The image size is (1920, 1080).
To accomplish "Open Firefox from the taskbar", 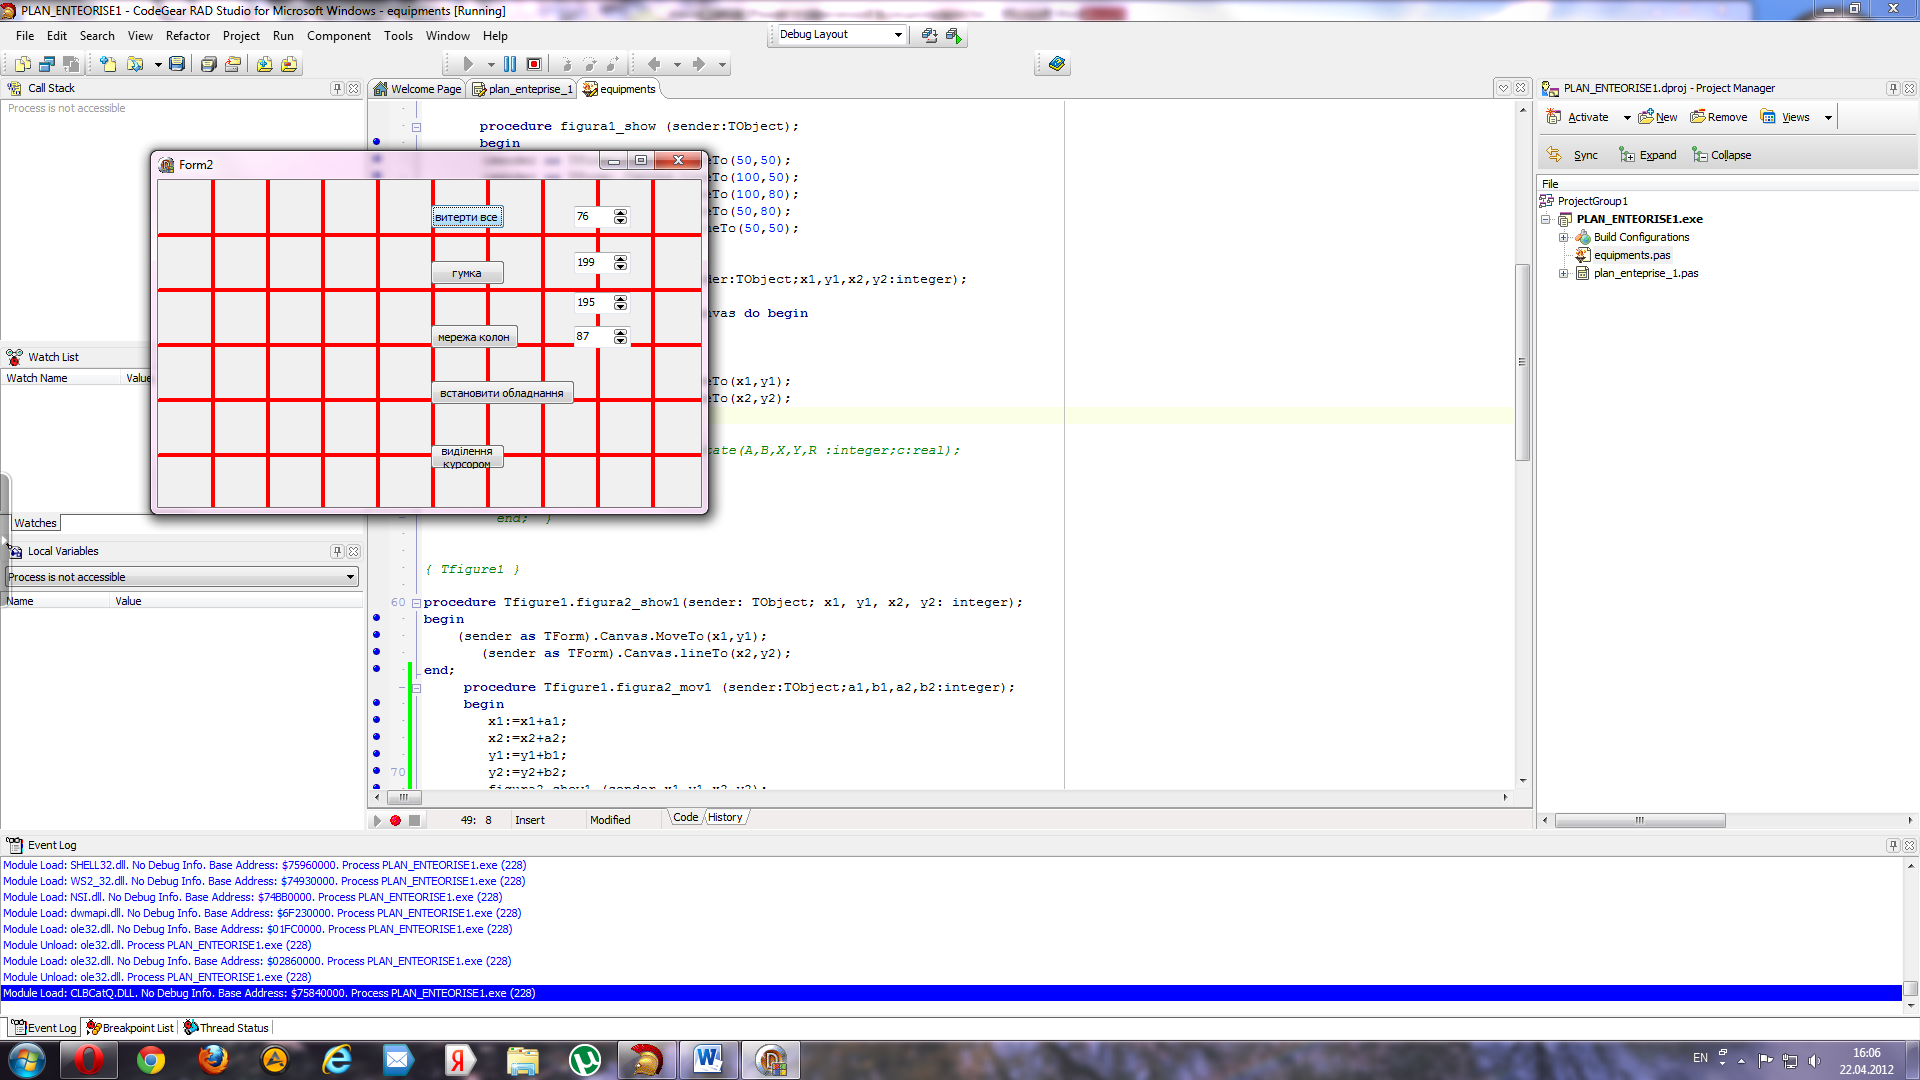I will 213,1059.
